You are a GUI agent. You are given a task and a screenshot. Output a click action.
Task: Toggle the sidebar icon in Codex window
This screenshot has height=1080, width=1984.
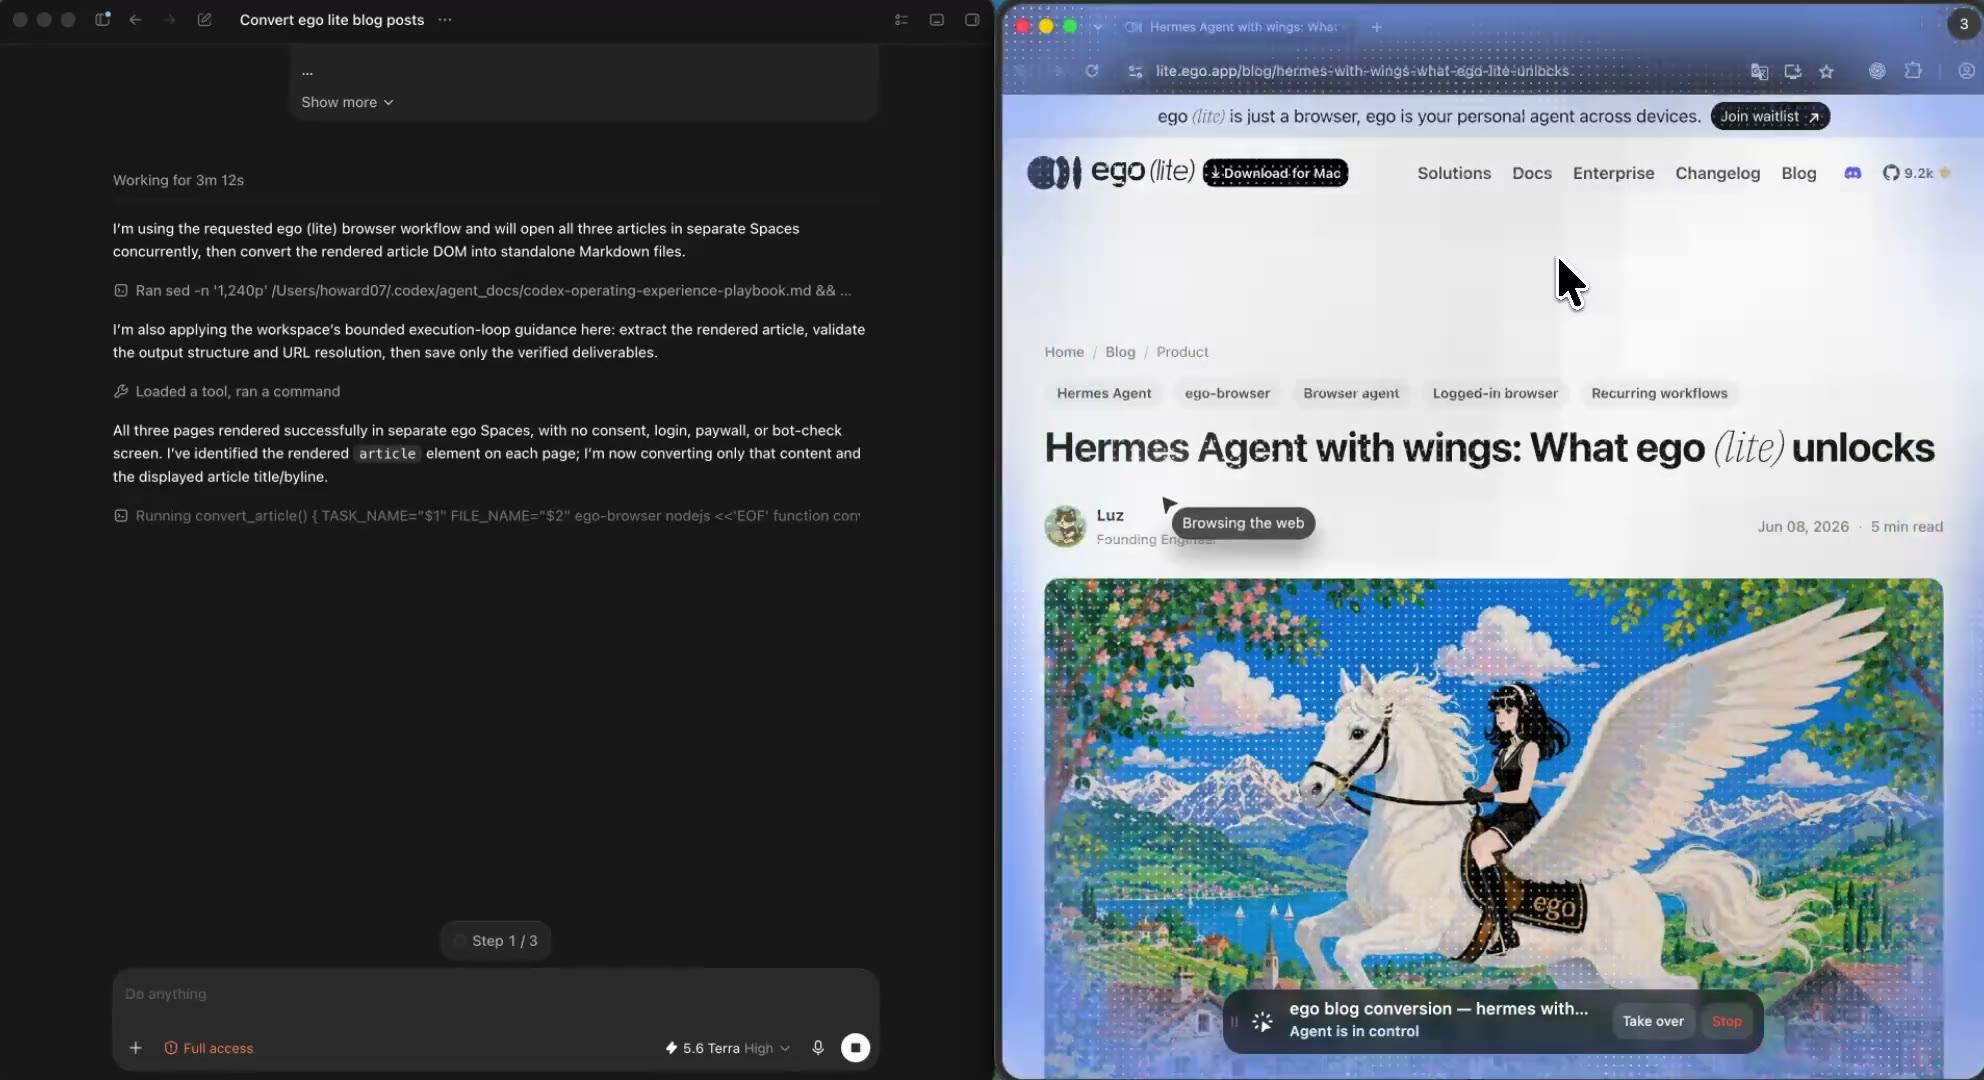[102, 20]
